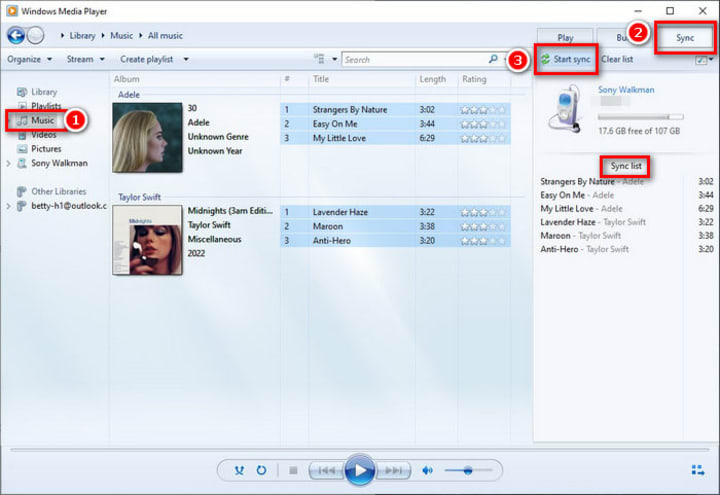Start playback with the Play button

tap(360, 470)
